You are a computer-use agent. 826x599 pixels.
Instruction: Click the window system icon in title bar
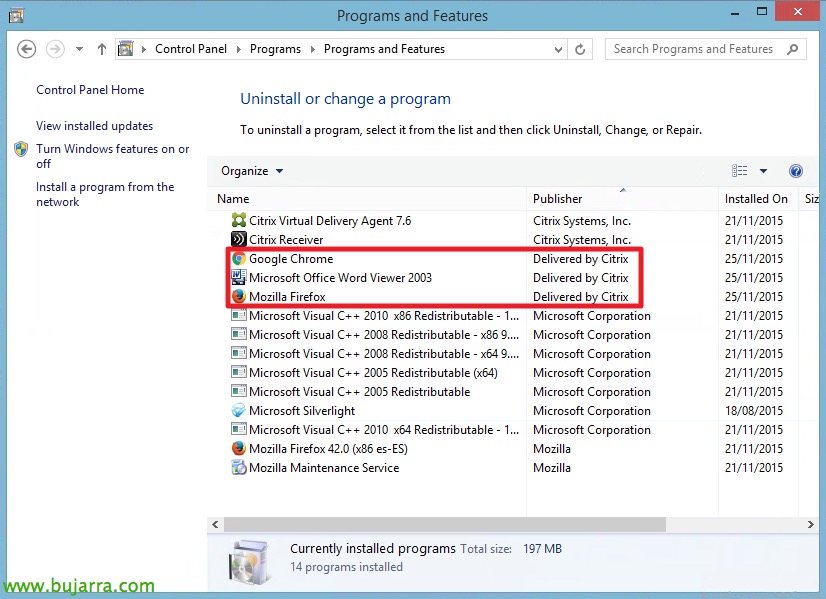click(x=16, y=15)
